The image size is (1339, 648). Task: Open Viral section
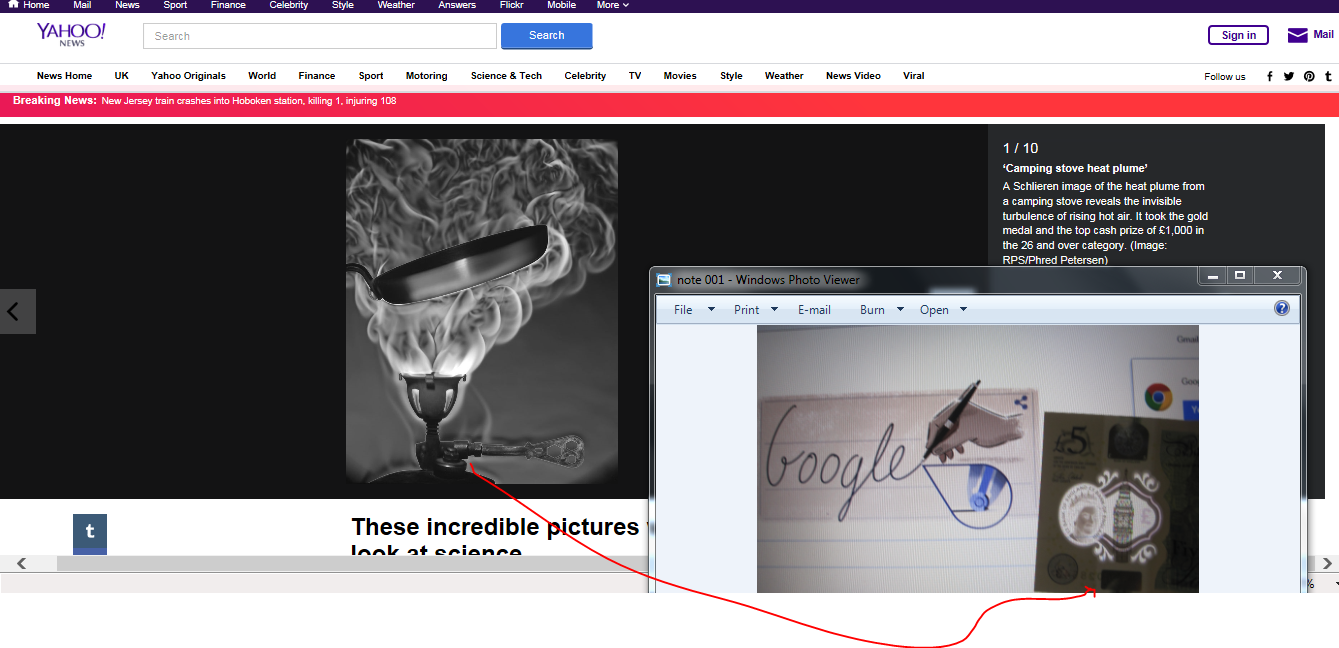click(913, 76)
